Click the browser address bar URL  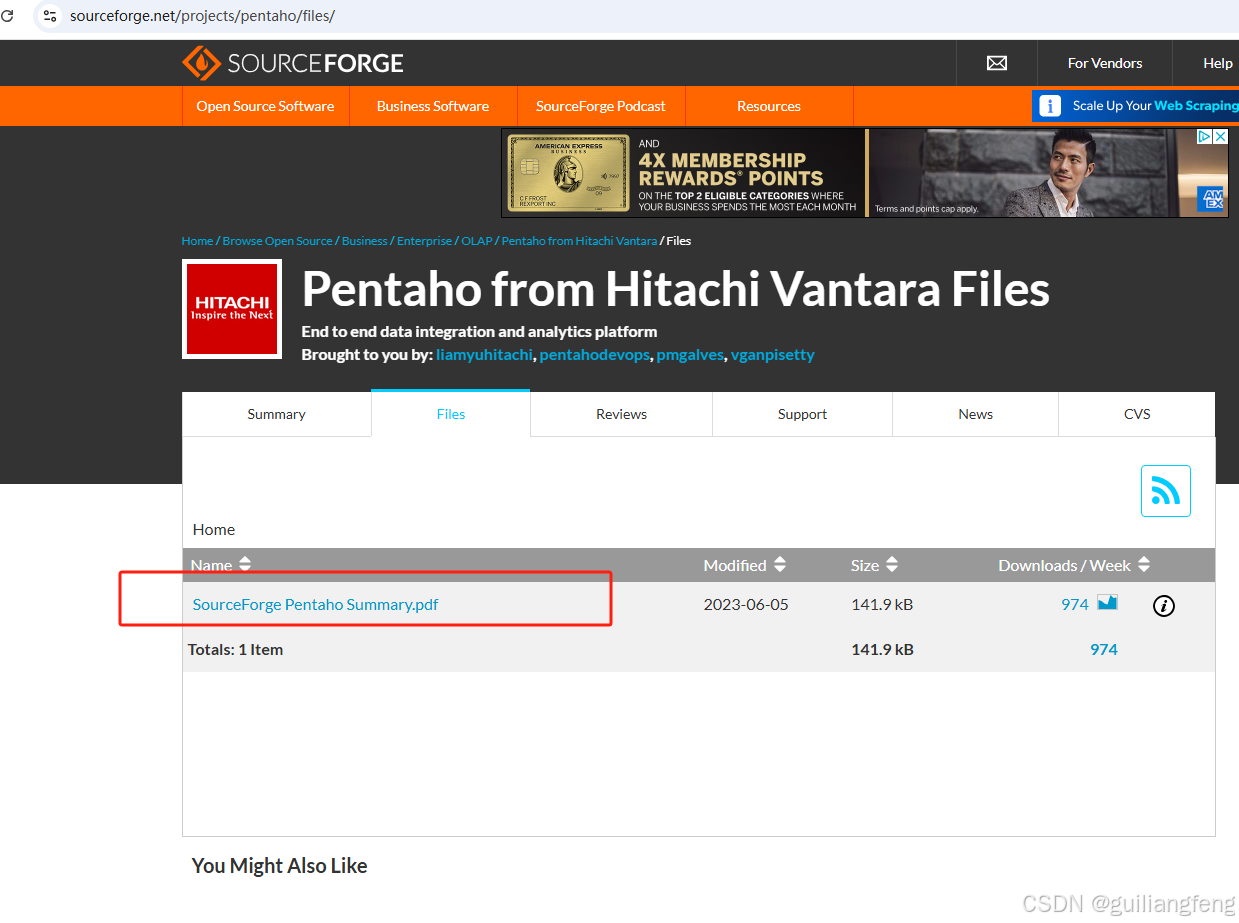(202, 16)
